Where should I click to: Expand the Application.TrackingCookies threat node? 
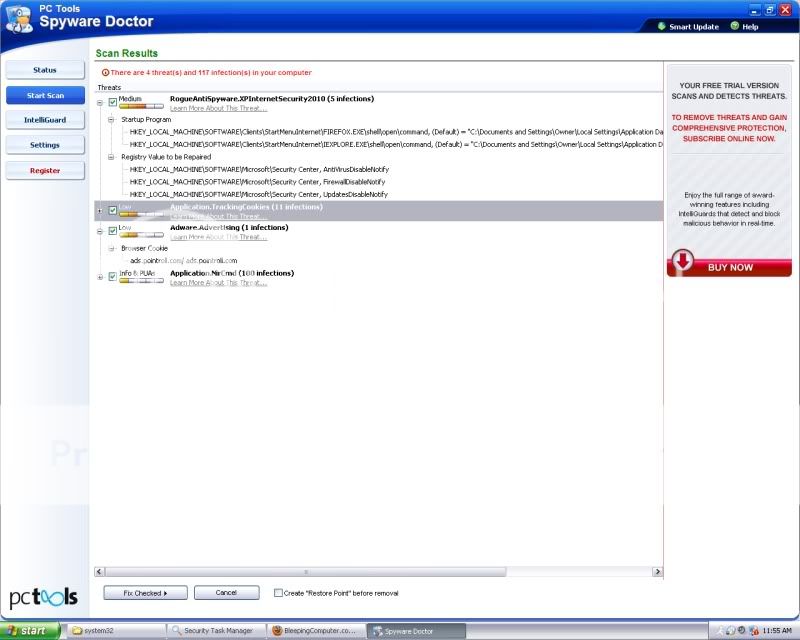click(100, 210)
